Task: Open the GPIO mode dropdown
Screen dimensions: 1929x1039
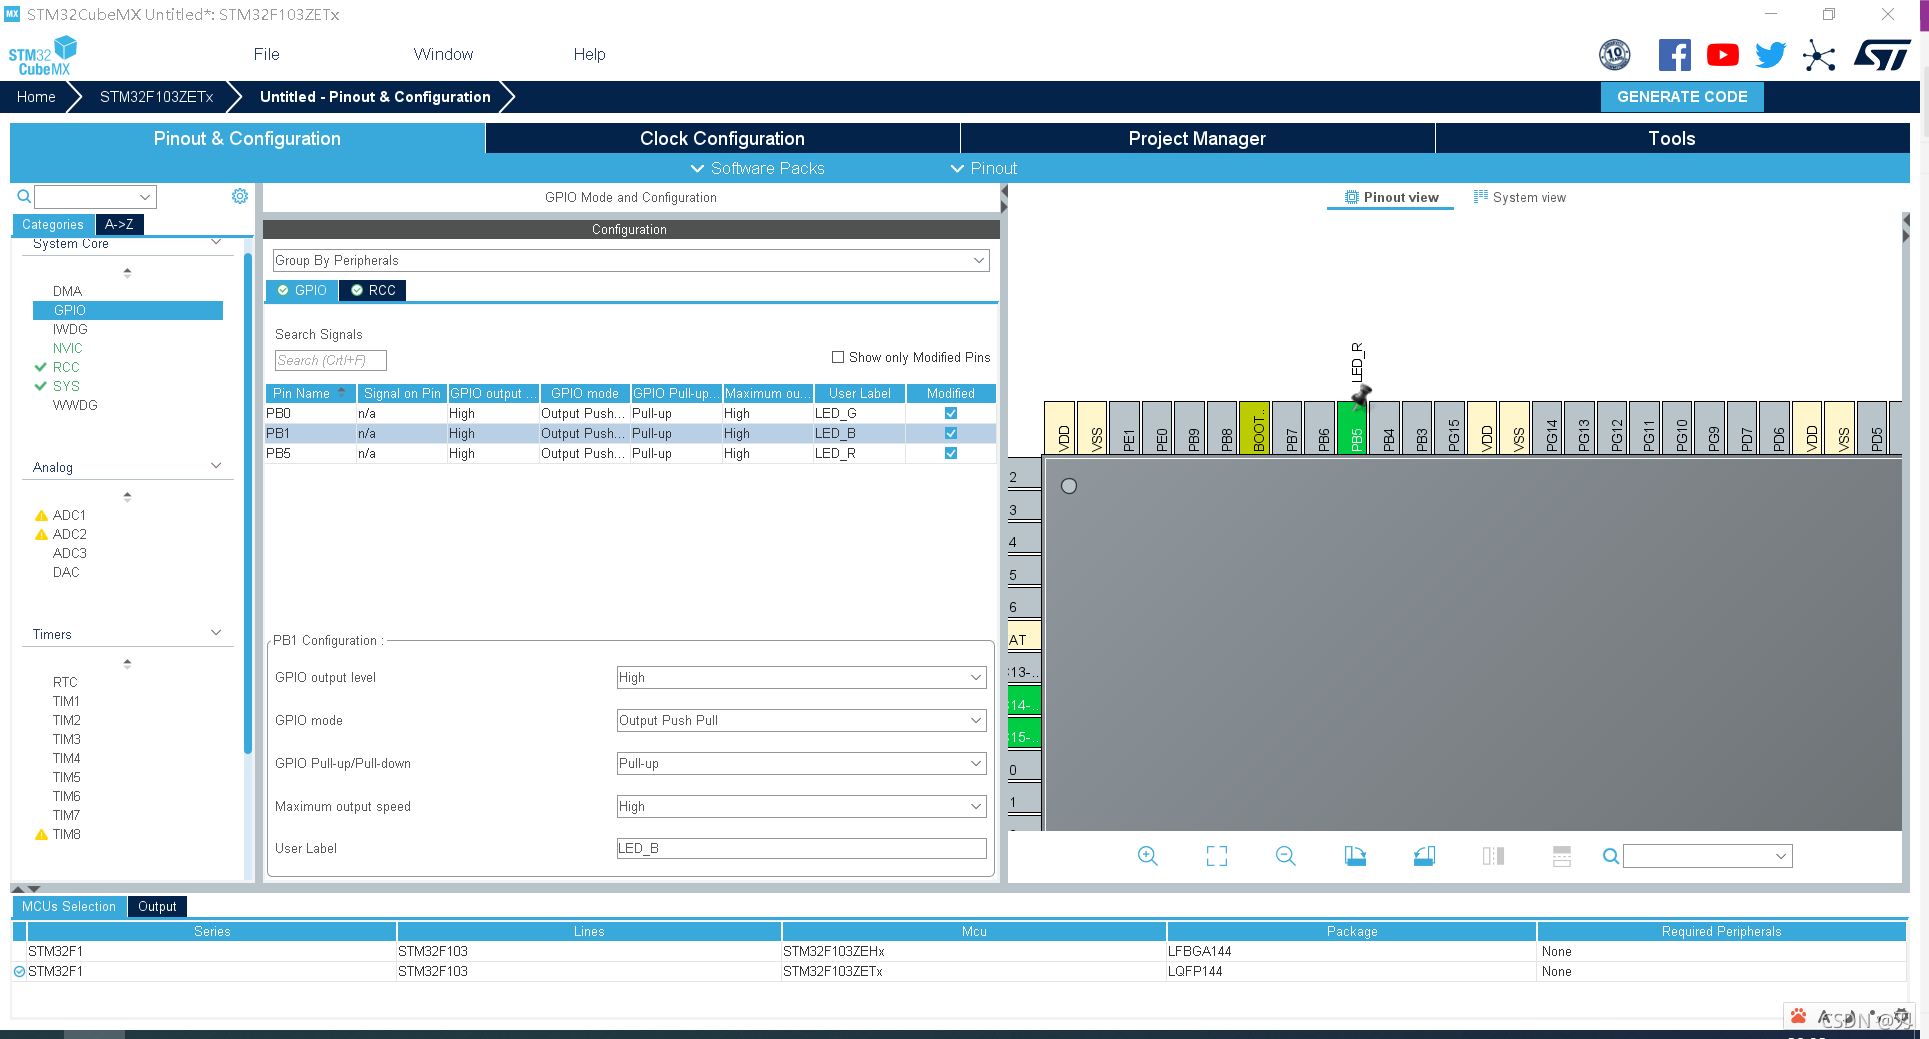Action: (801, 720)
